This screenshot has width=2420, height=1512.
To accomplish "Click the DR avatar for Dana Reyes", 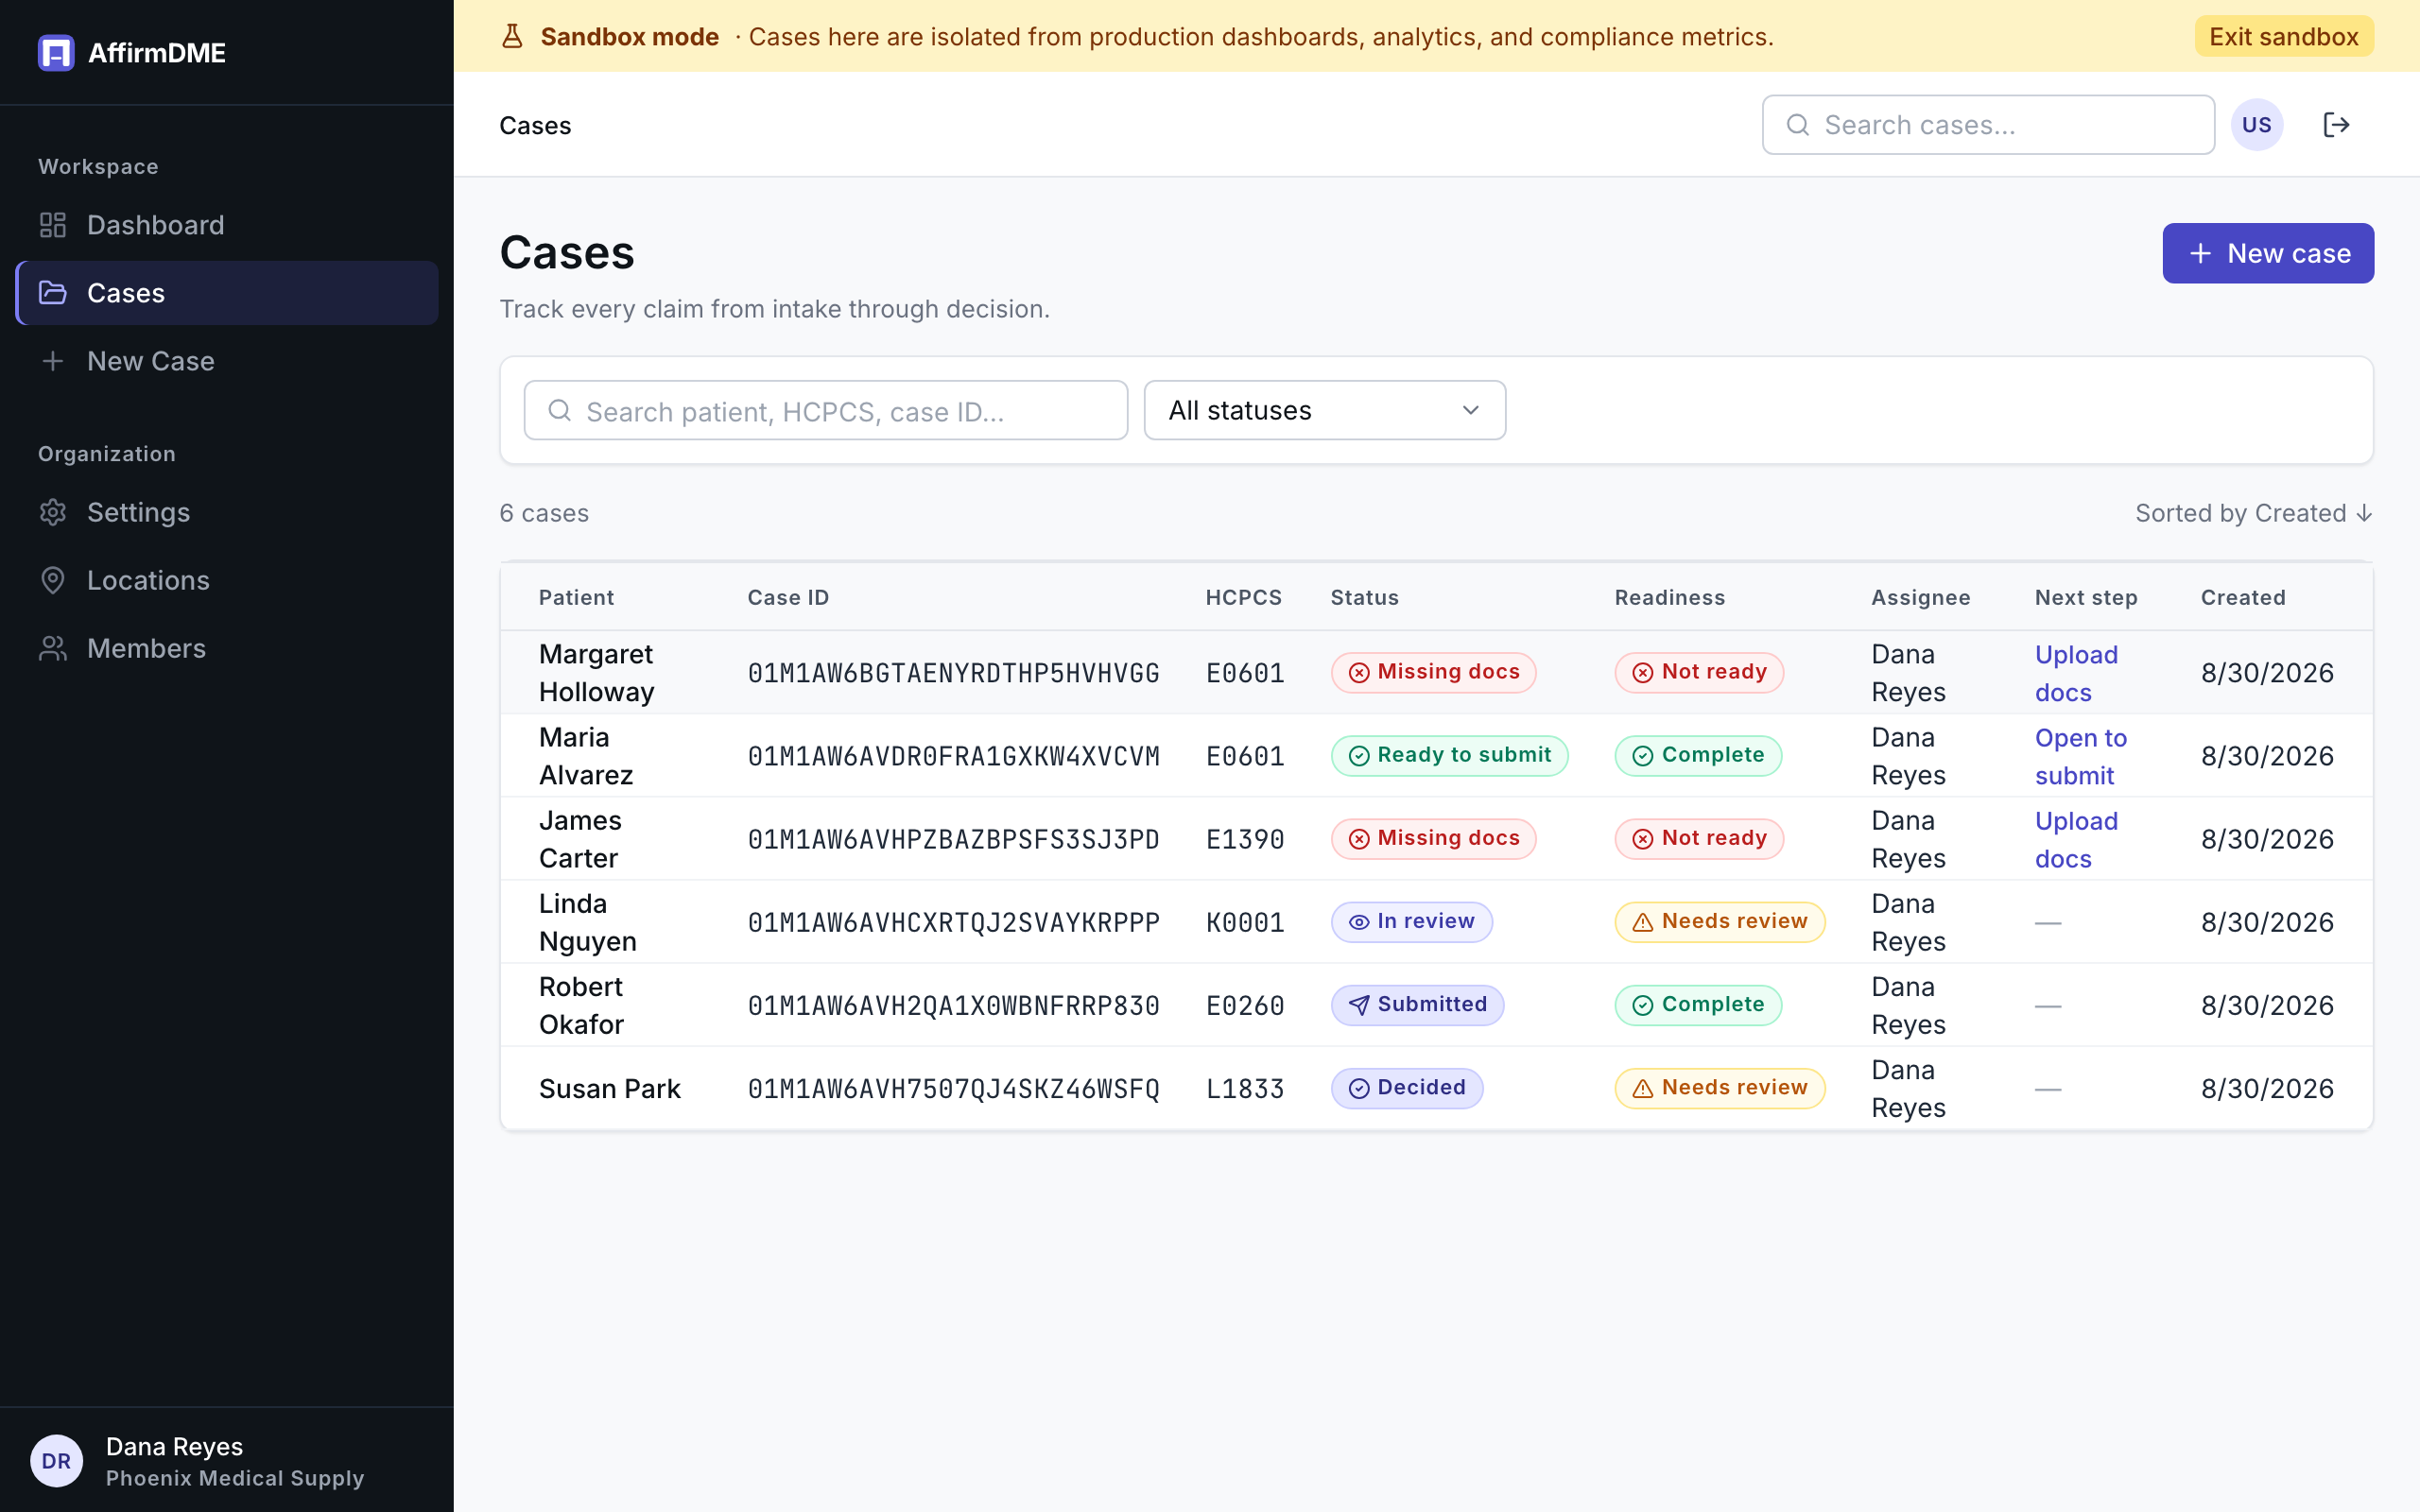I will point(57,1461).
